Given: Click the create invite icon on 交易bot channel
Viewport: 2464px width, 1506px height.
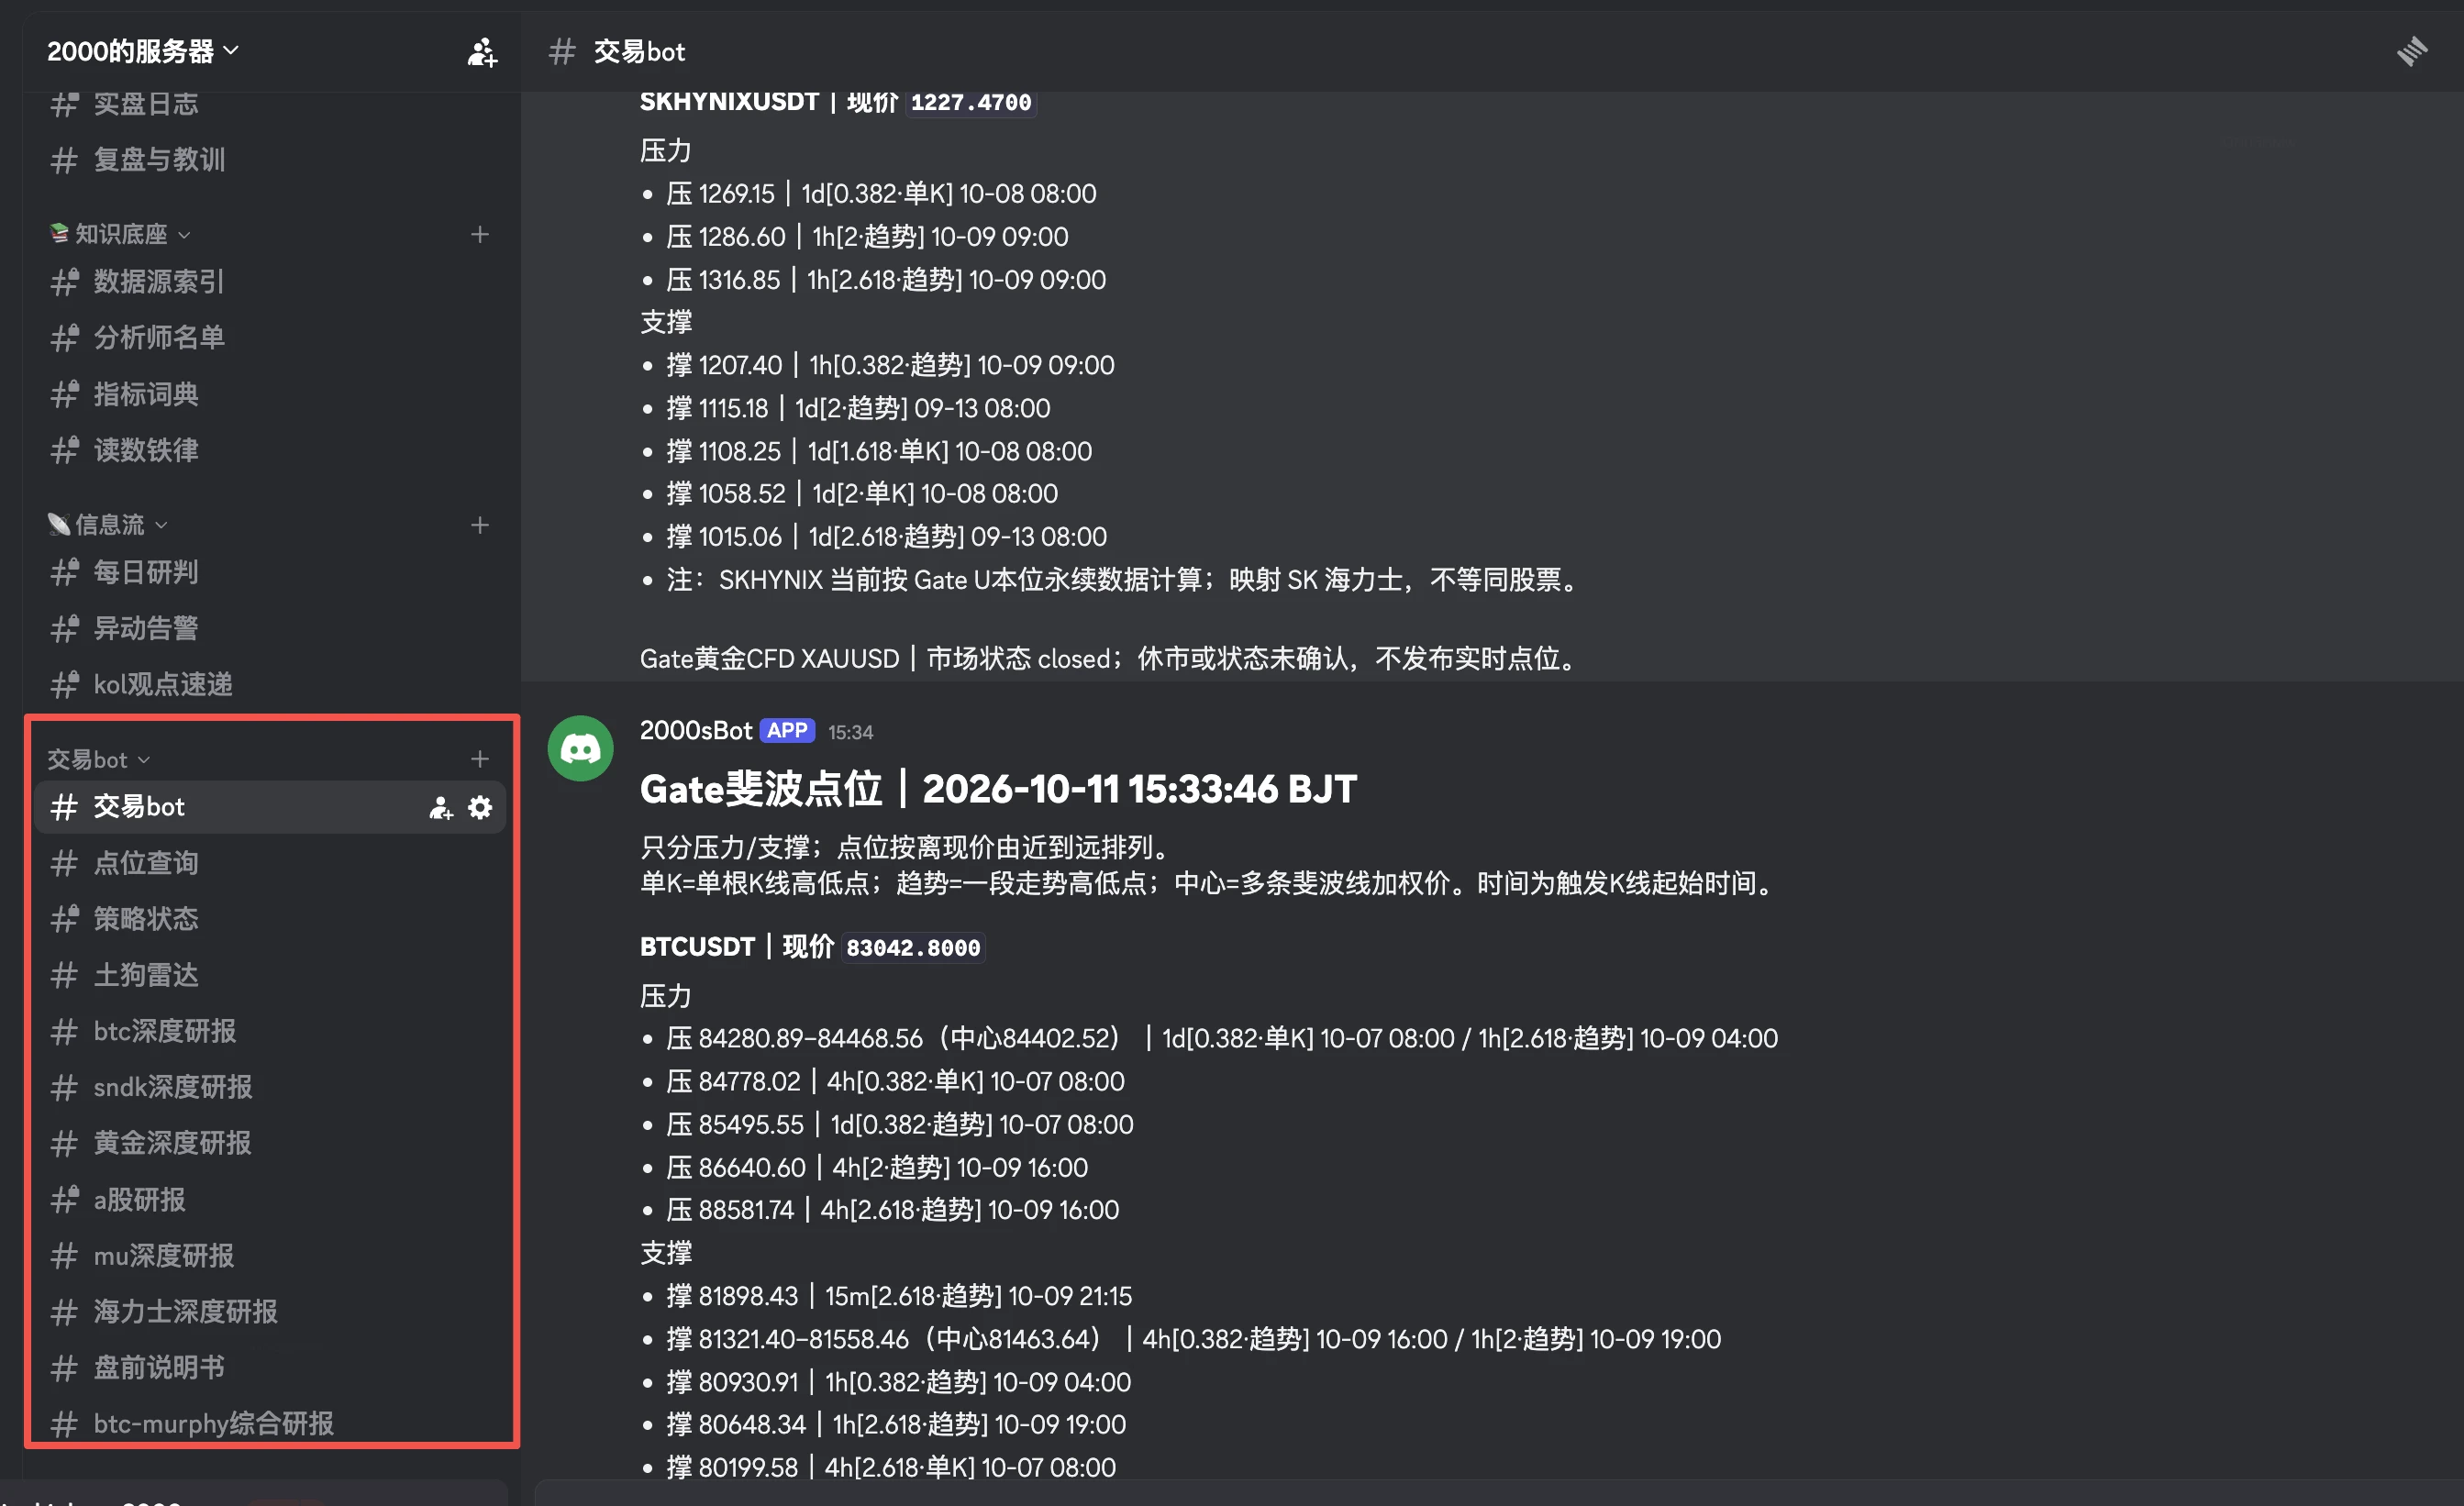Looking at the screenshot, I should 441,808.
